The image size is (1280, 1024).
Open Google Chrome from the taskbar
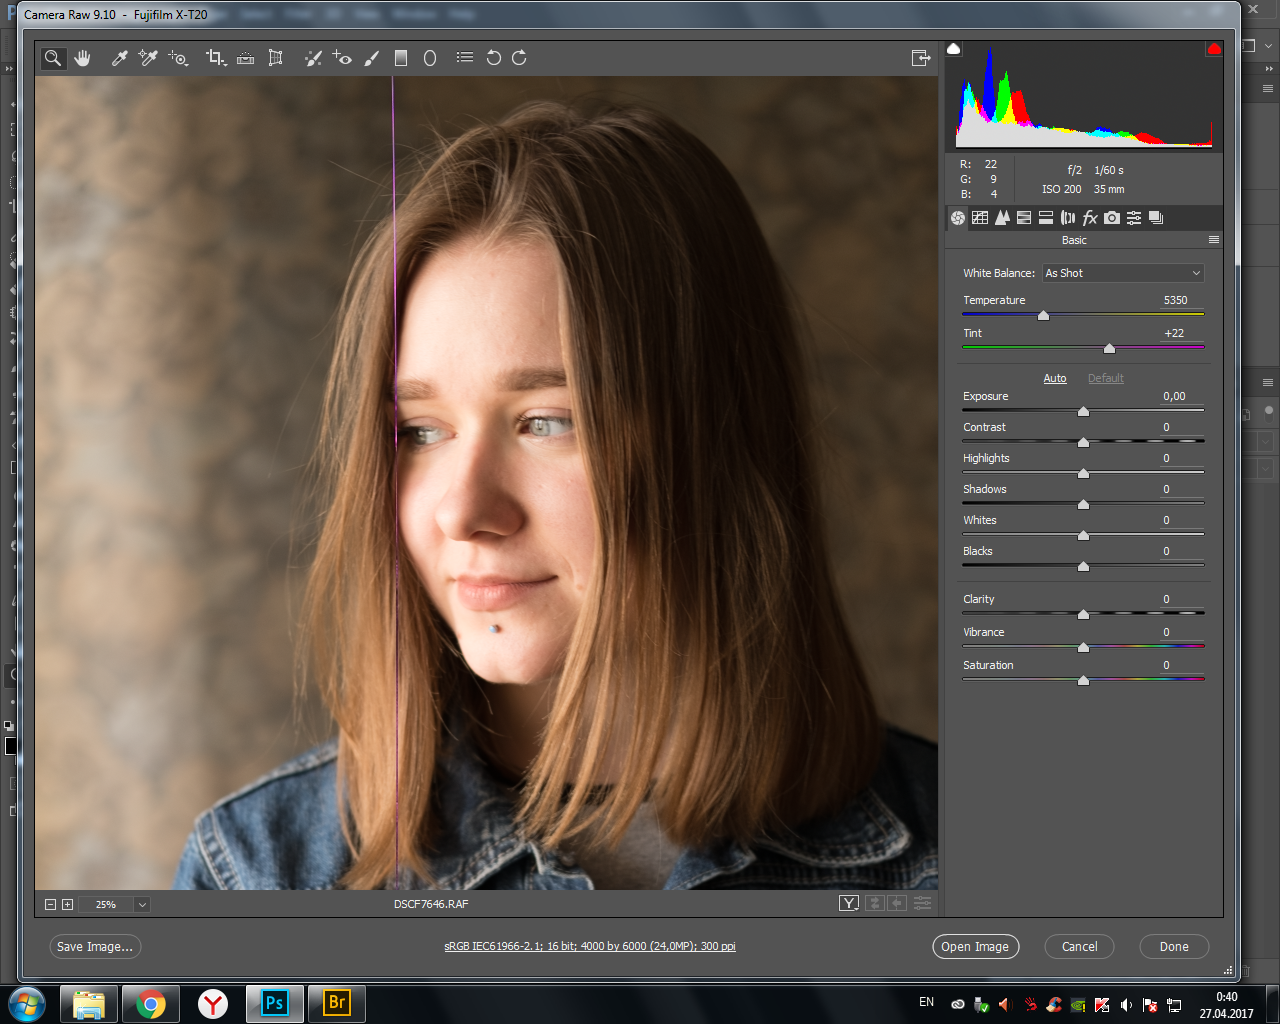point(151,1003)
